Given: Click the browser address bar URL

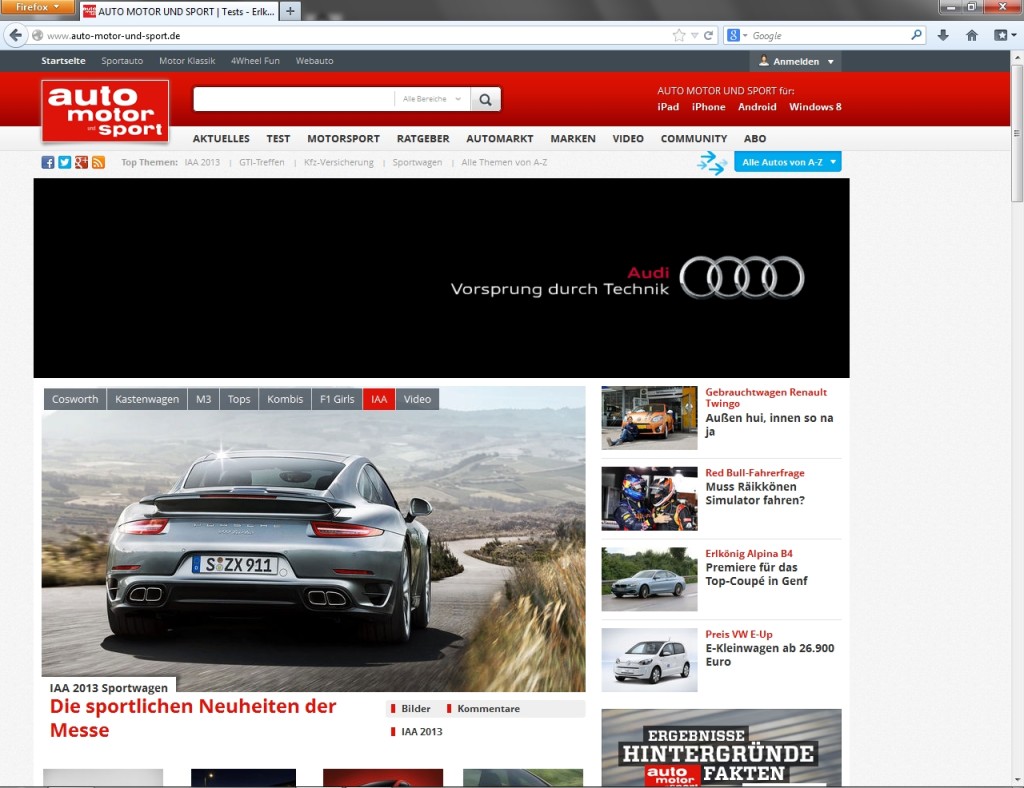Looking at the screenshot, I should pos(113,36).
